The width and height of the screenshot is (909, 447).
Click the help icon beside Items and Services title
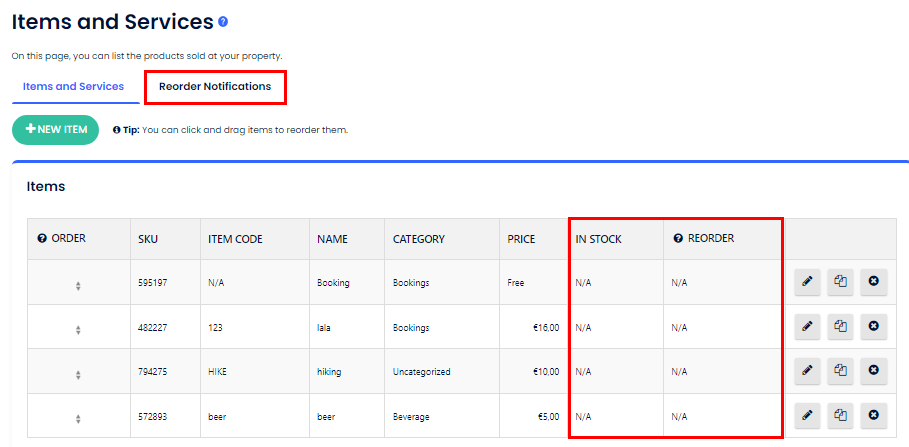[223, 22]
